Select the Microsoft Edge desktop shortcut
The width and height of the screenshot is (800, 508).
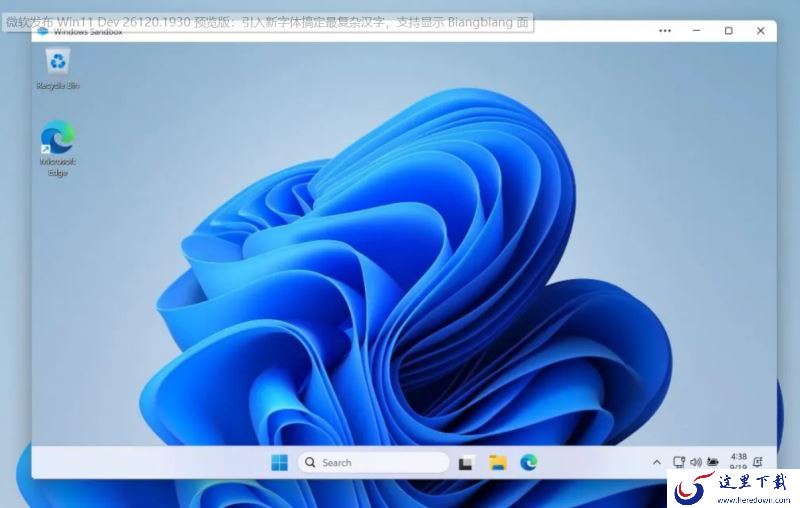(58, 148)
